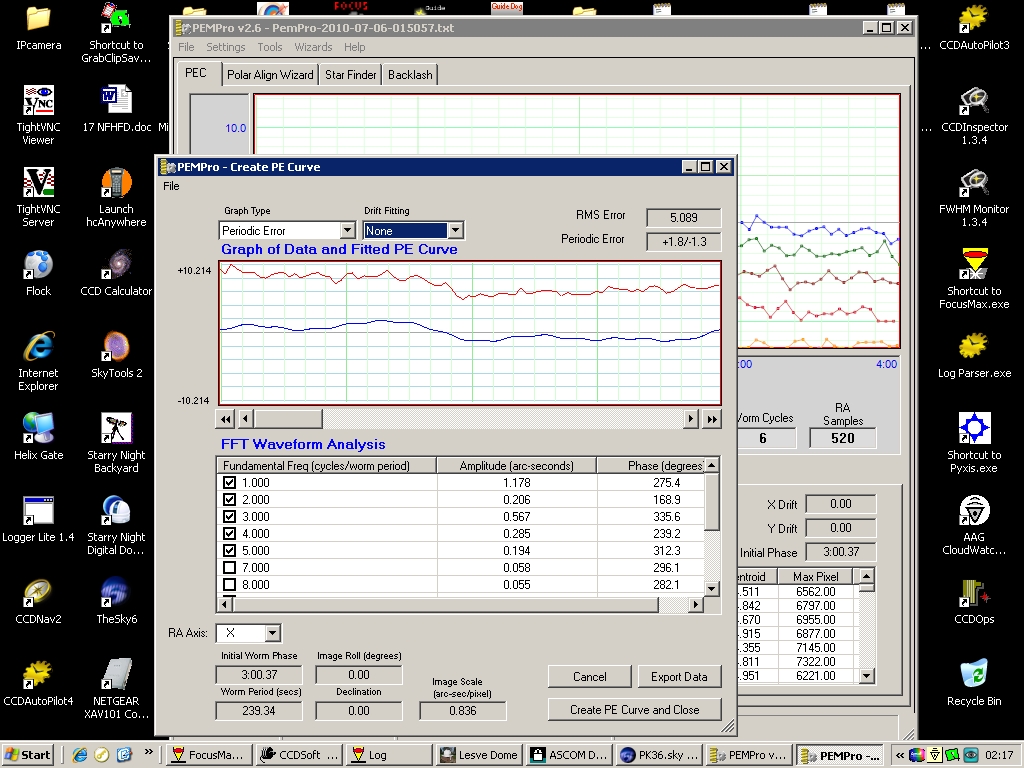Launch CCDAutoPilot3 desktop icon
Screen dimensions: 1024x768
click(974, 27)
